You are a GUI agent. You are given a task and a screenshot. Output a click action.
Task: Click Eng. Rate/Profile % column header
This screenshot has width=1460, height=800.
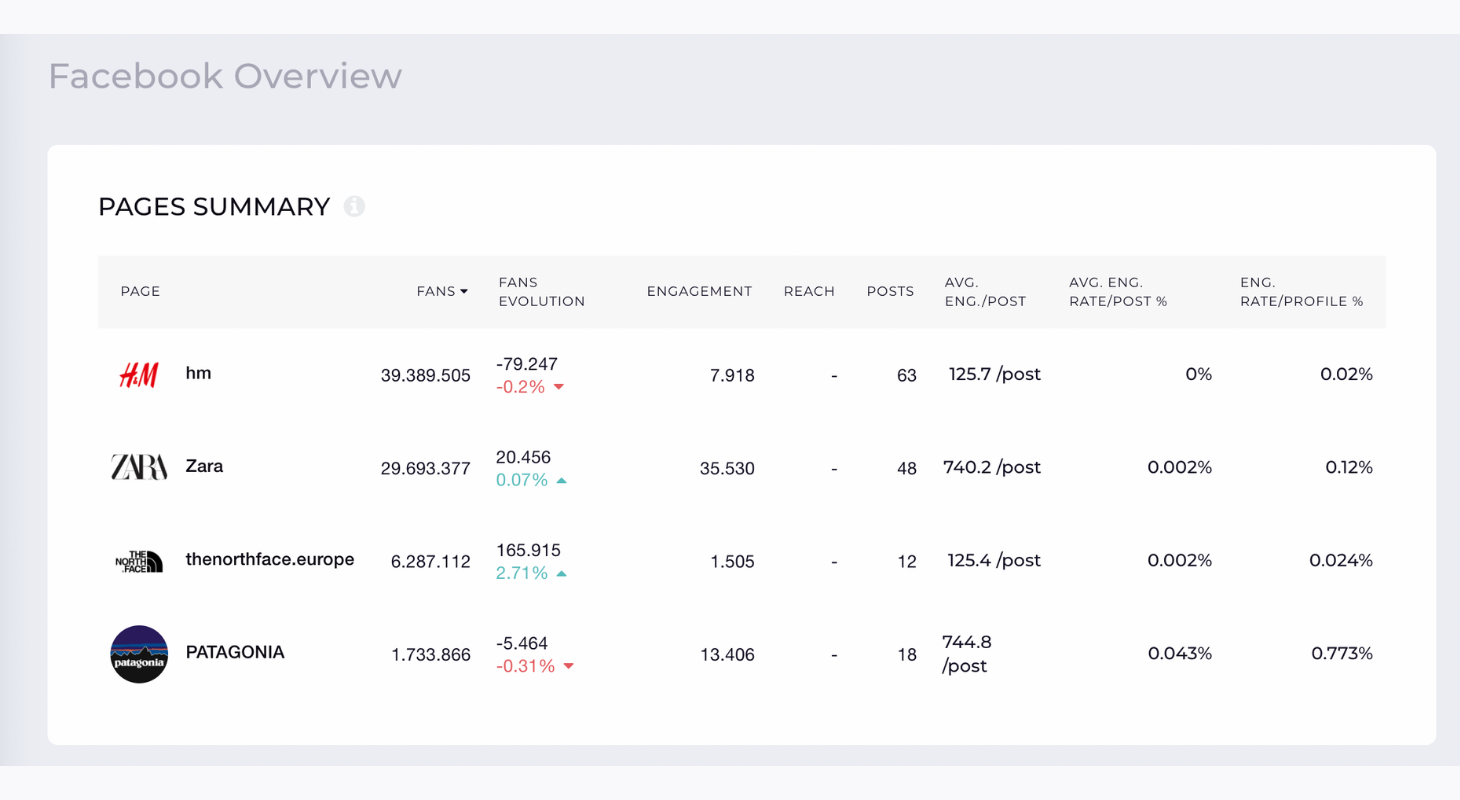[x=1301, y=291]
